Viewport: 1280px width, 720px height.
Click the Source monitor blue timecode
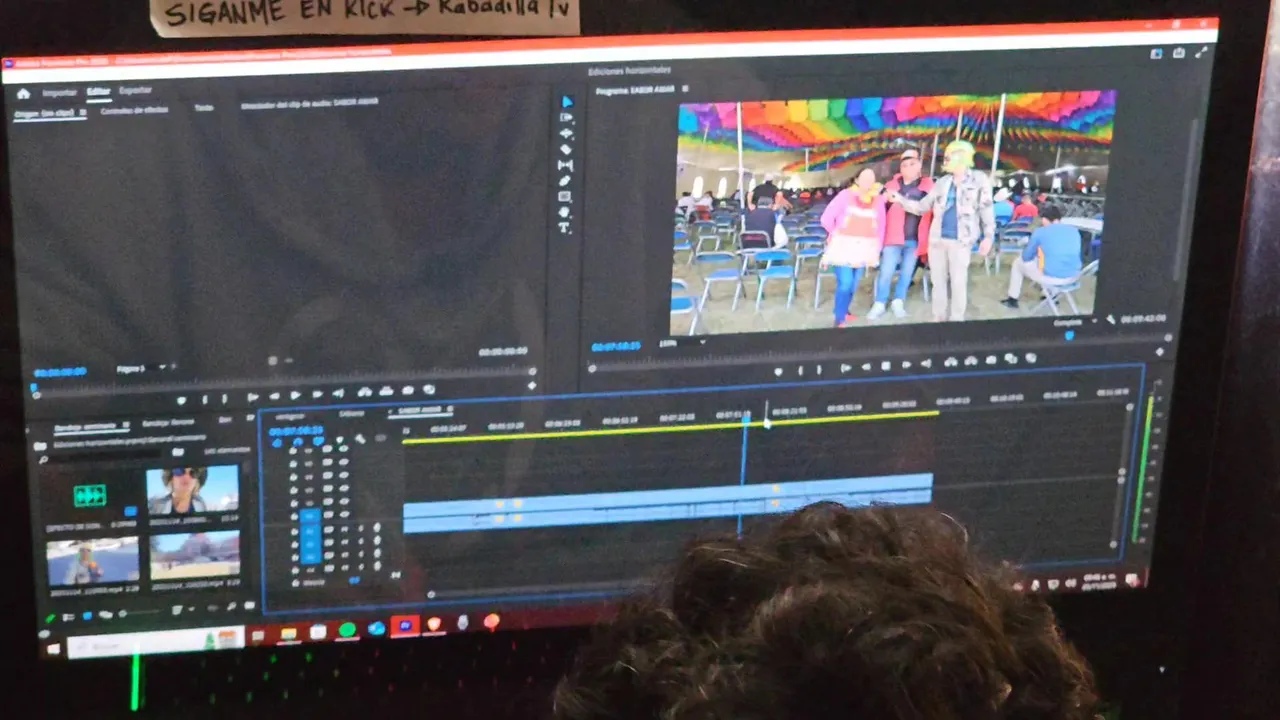pyautogui.click(x=60, y=372)
